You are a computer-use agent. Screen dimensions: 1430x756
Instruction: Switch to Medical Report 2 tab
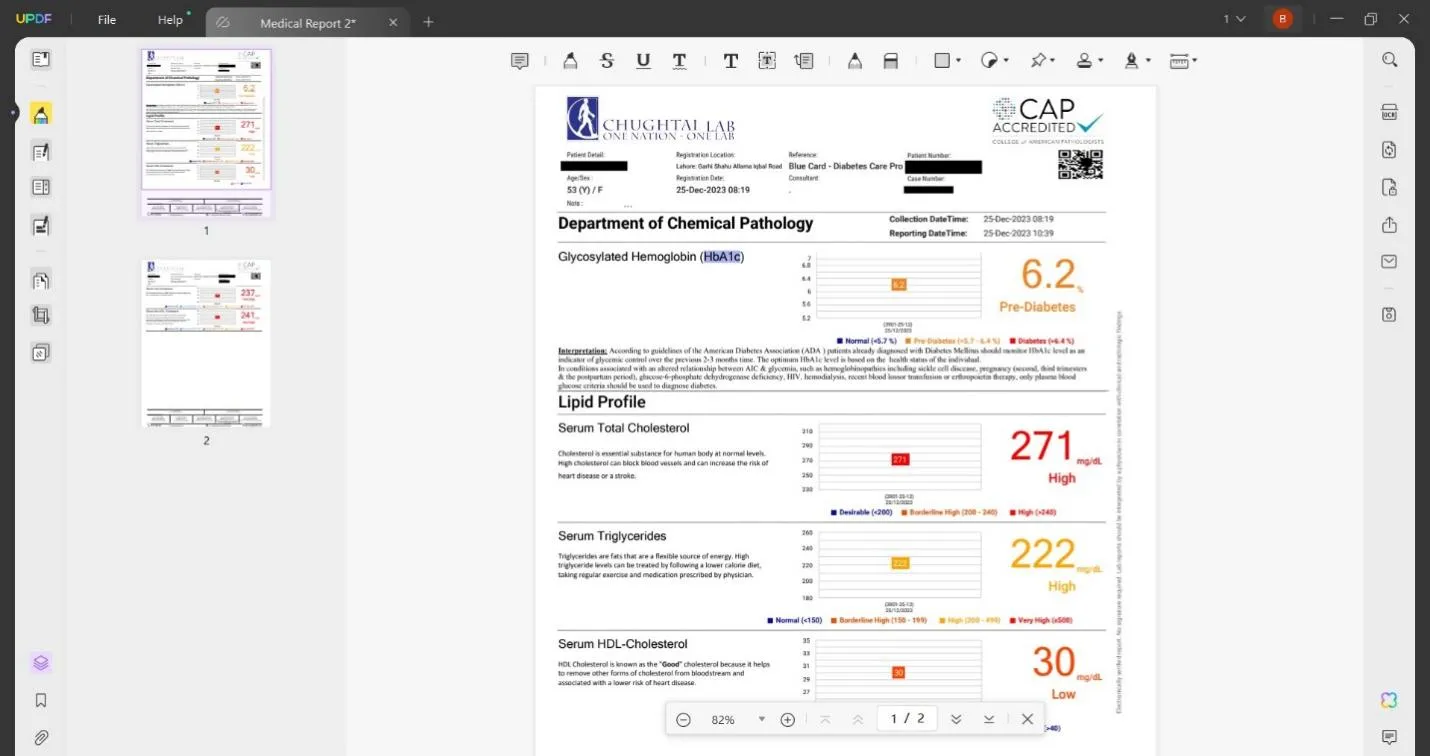tap(308, 22)
